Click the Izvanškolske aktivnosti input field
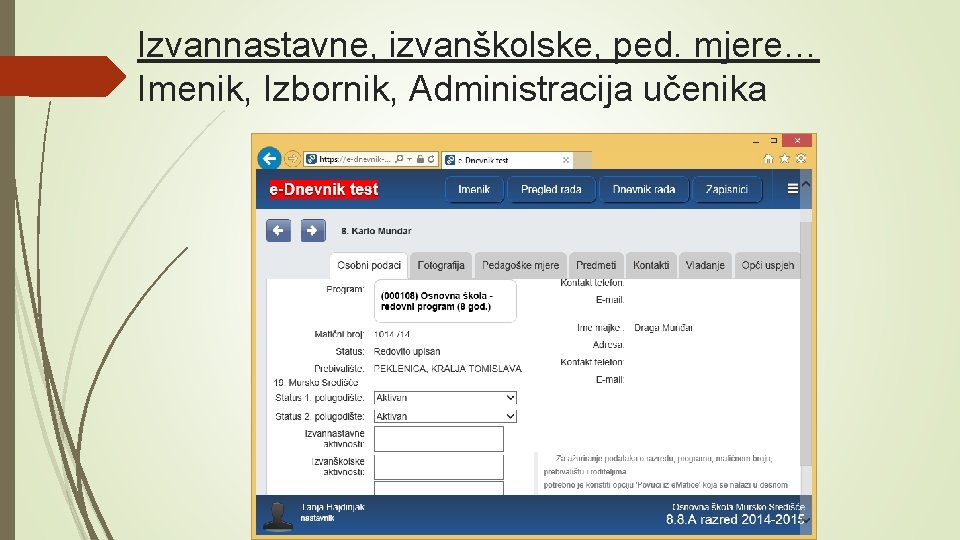Screen dimensions: 960x540 (x=439, y=467)
